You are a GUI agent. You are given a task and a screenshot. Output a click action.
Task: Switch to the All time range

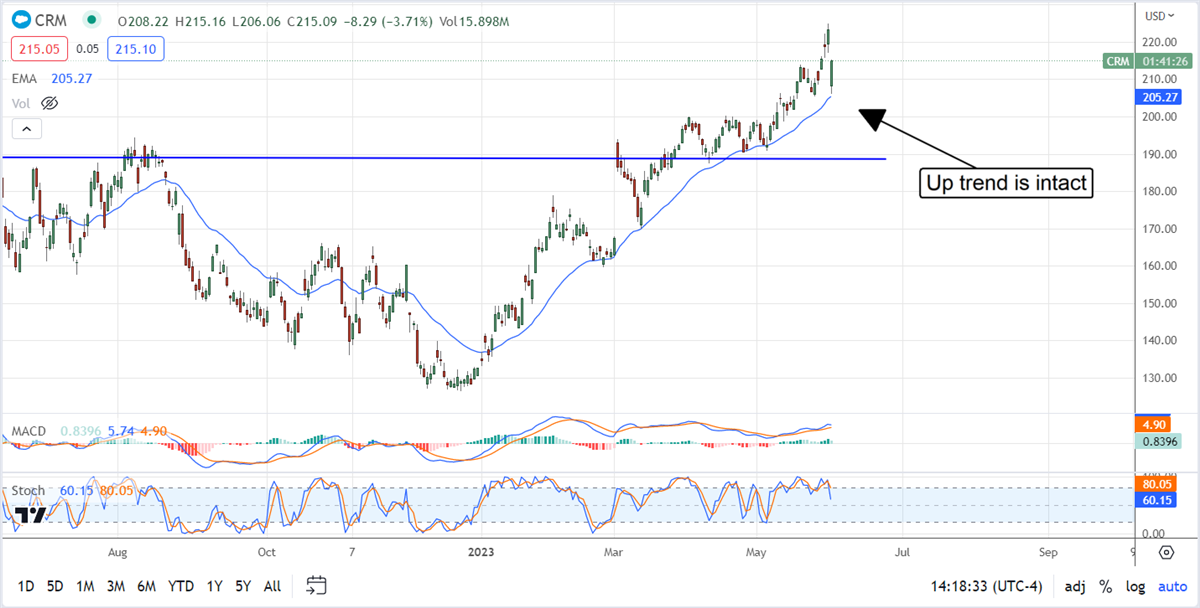272,585
